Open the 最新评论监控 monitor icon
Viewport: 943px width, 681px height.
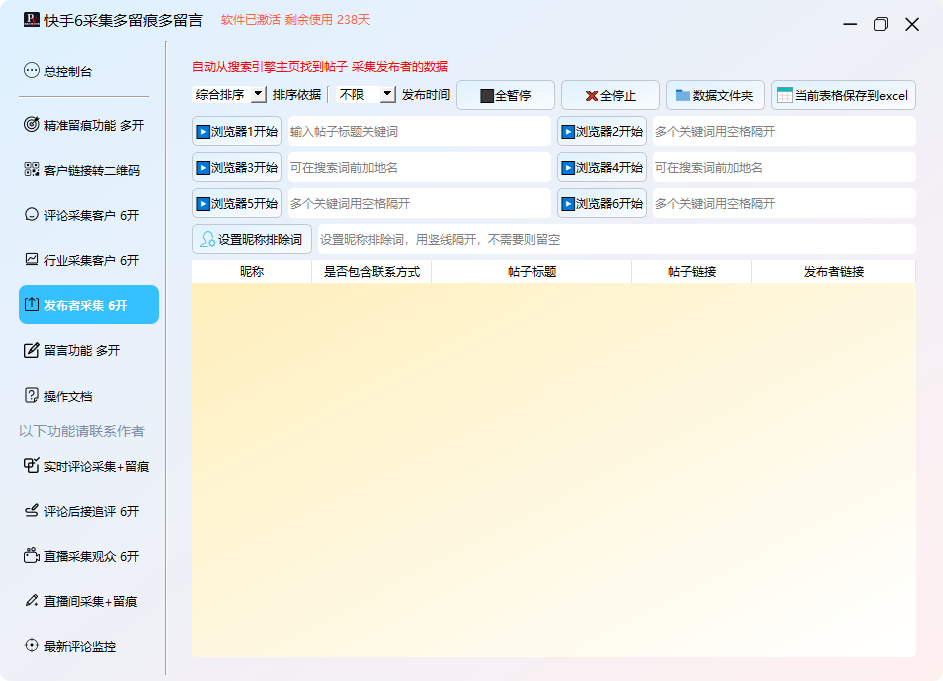[32, 646]
